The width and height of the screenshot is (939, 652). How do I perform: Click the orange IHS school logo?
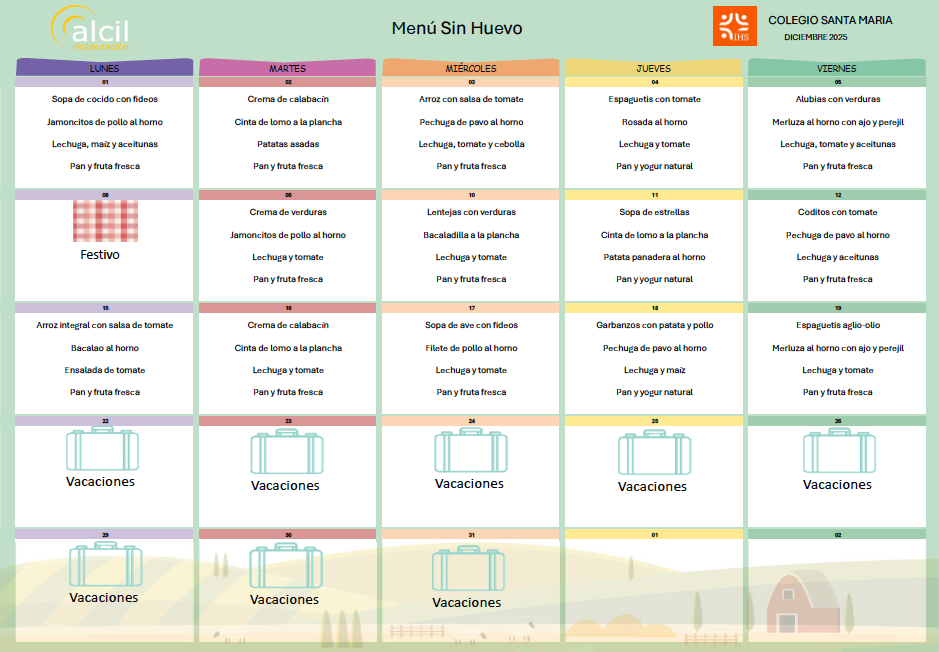pyautogui.click(x=734, y=26)
